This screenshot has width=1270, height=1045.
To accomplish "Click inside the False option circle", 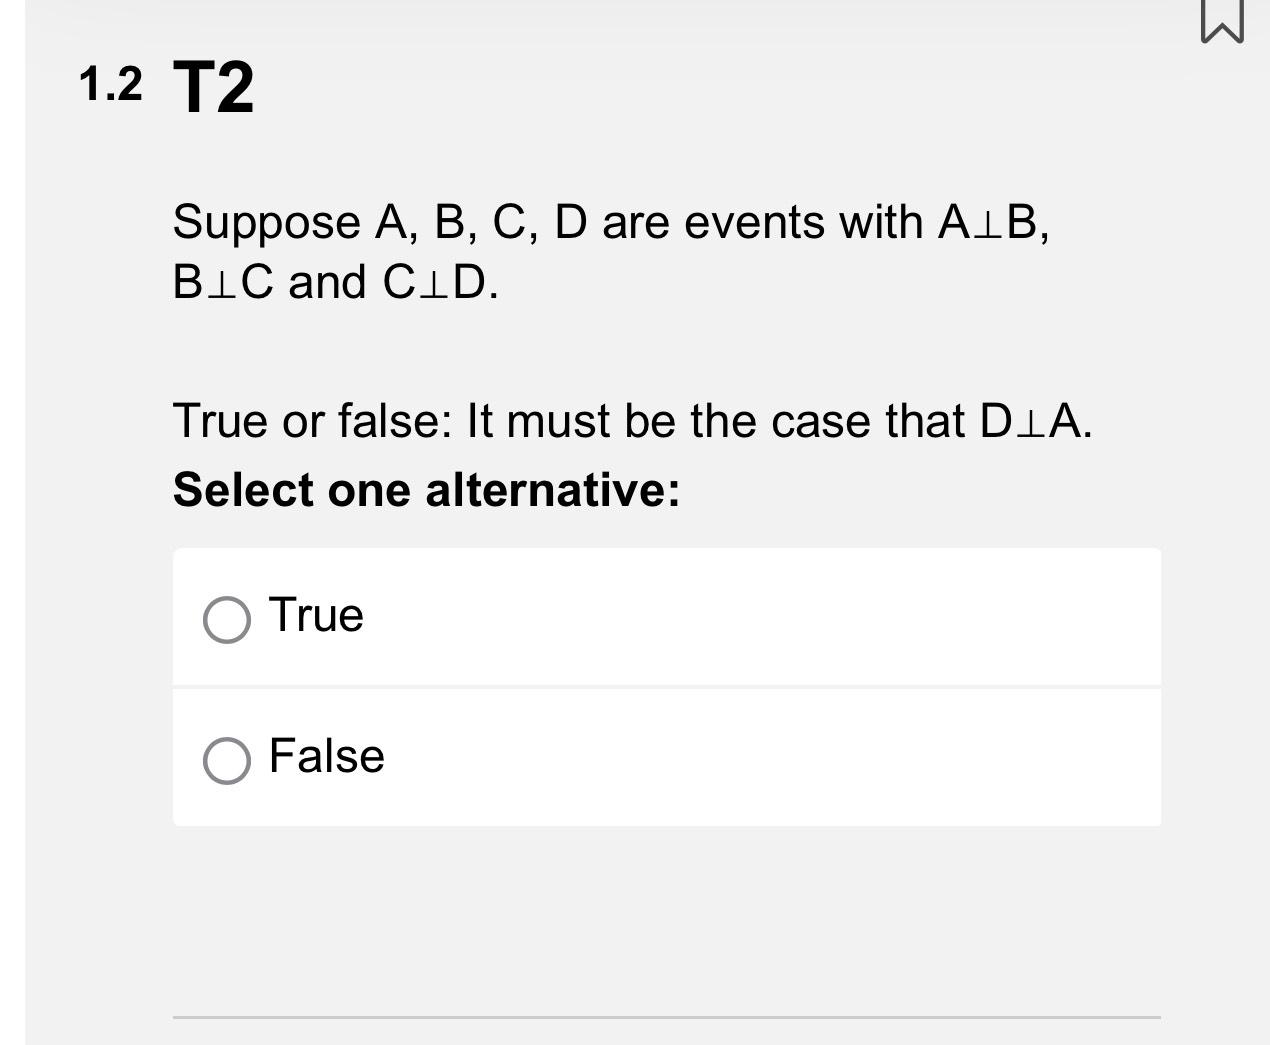I will [x=227, y=759].
